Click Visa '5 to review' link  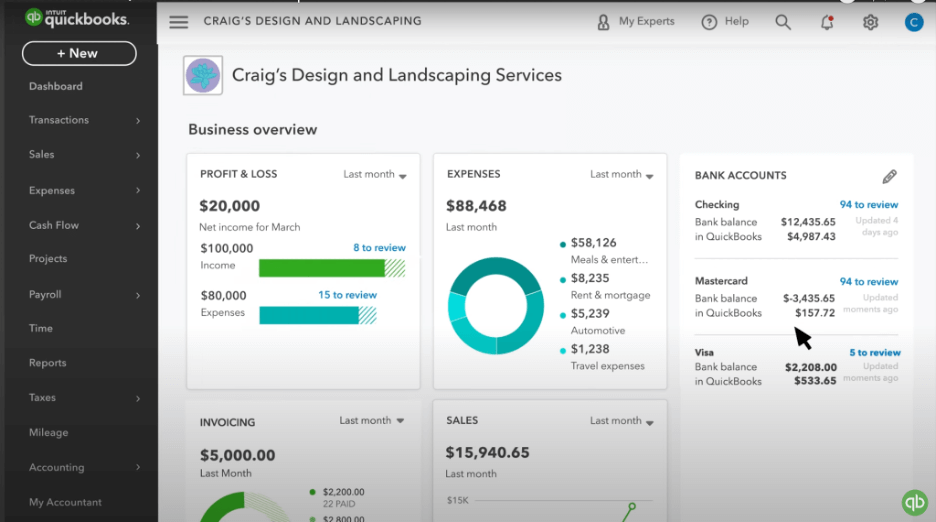pos(875,352)
